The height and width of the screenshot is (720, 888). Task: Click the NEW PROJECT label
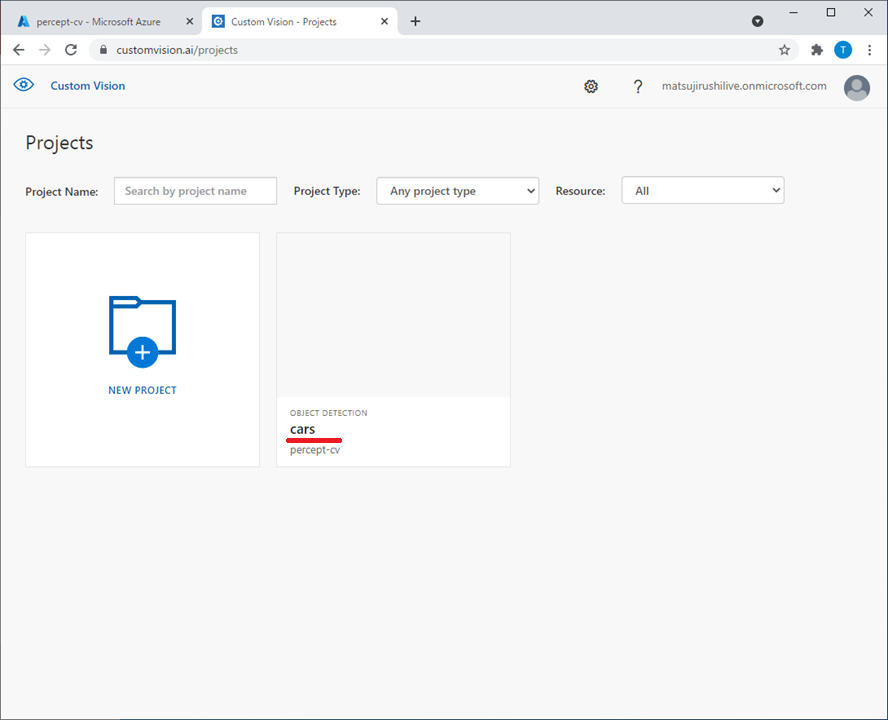click(x=142, y=390)
